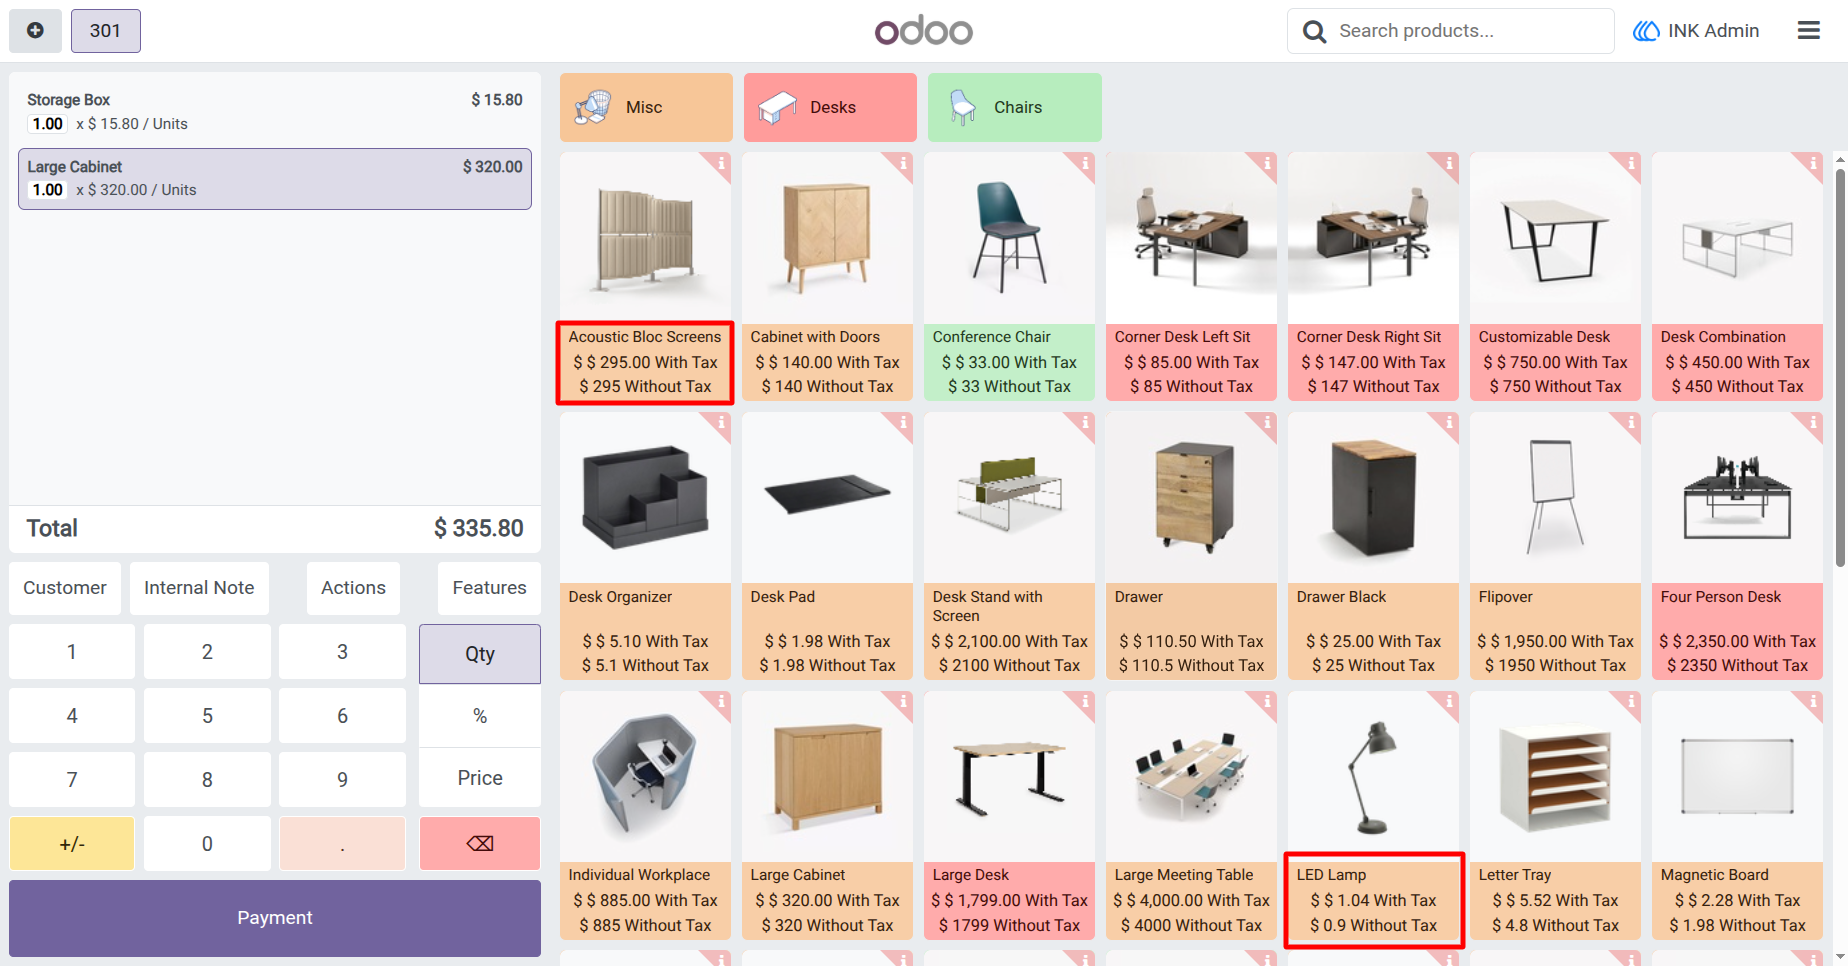Open info icon on Acoustic Bloc Screens
Screen dimensions: 1848x966
(721, 163)
